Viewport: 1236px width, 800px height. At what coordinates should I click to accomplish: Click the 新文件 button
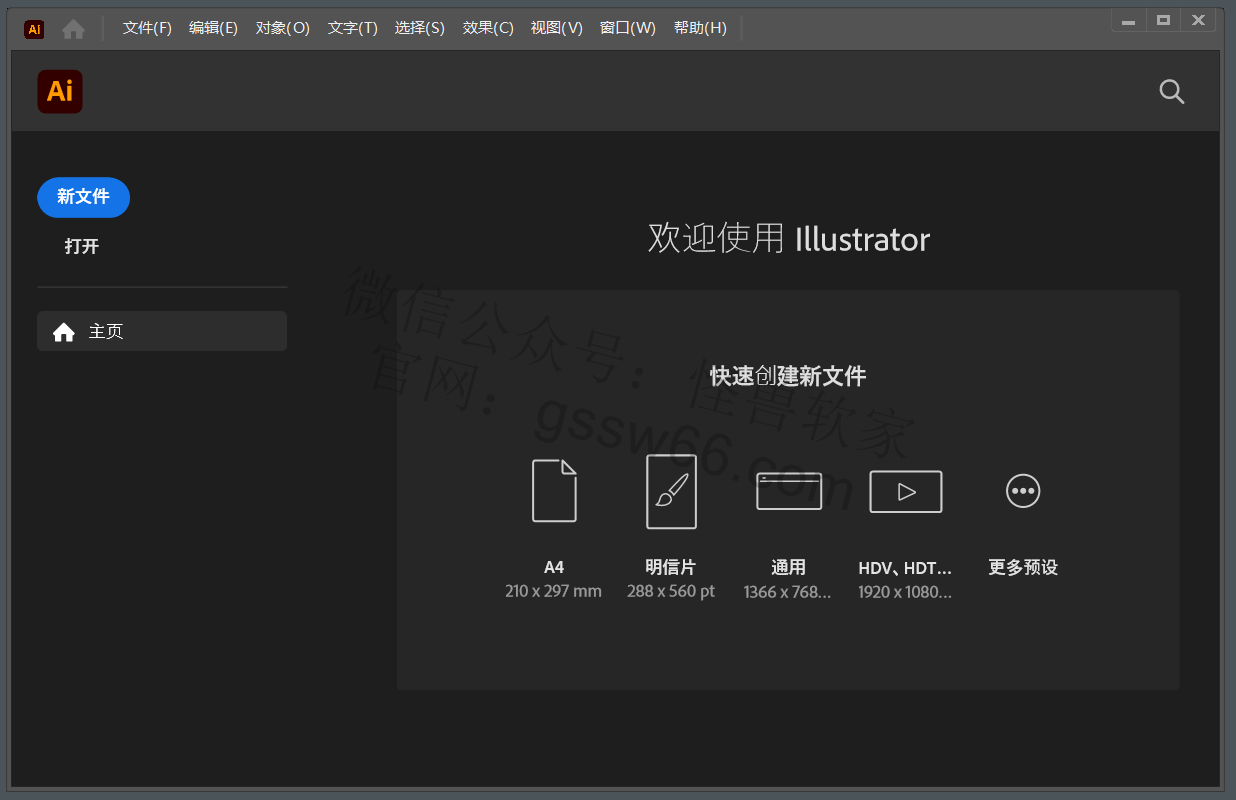click(83, 197)
